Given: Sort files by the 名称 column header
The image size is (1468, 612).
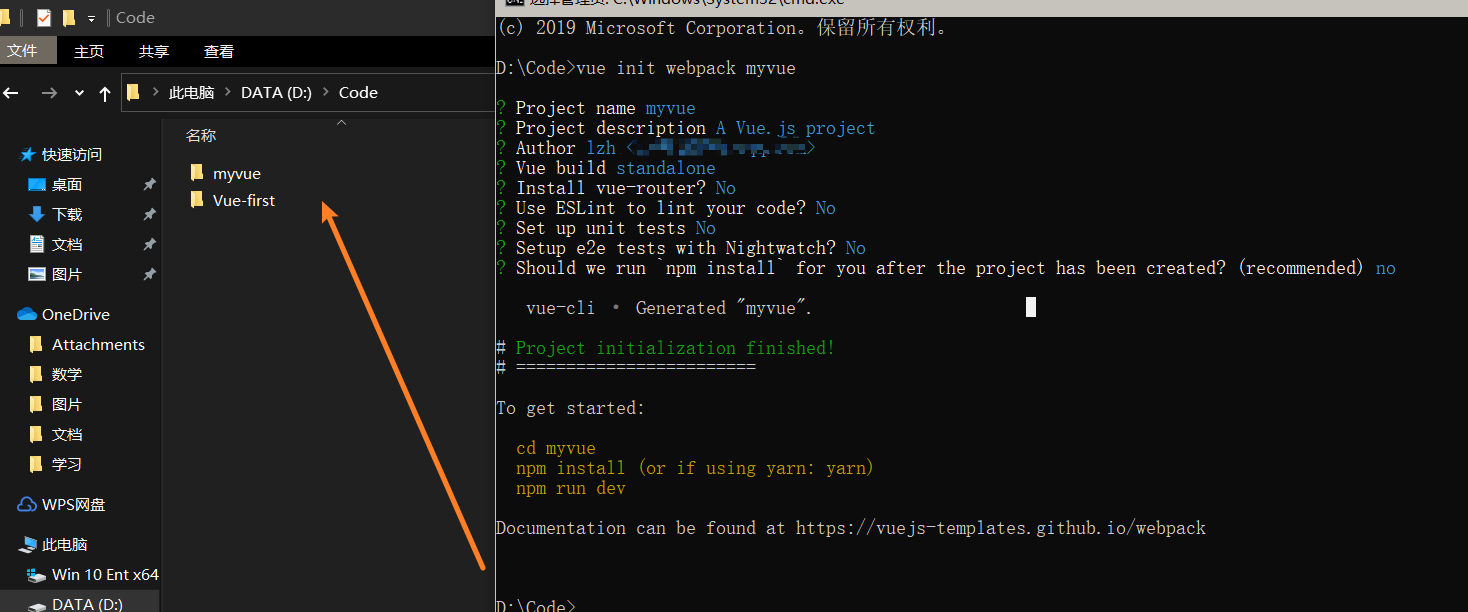Looking at the screenshot, I should click(201, 136).
